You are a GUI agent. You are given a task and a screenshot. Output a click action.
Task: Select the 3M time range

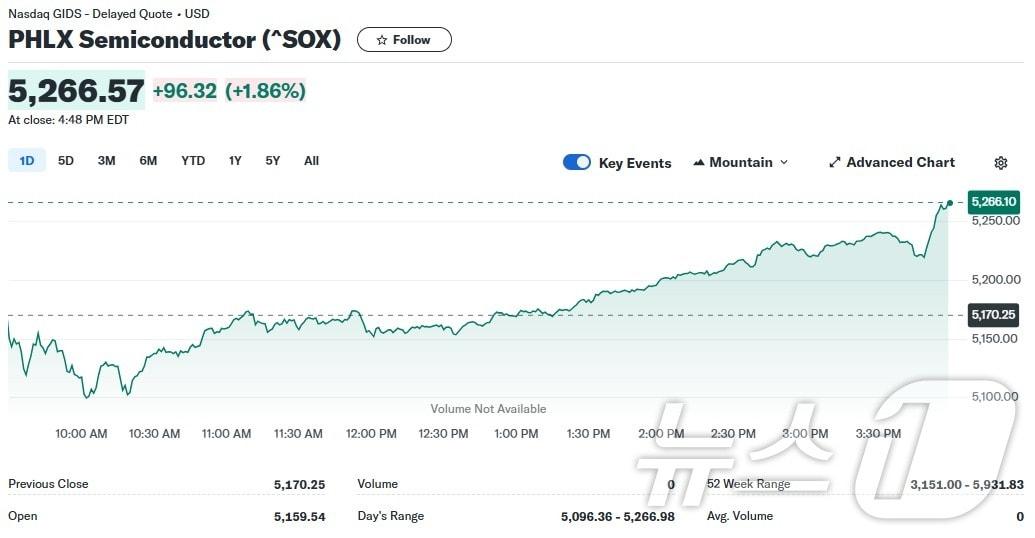(x=106, y=160)
